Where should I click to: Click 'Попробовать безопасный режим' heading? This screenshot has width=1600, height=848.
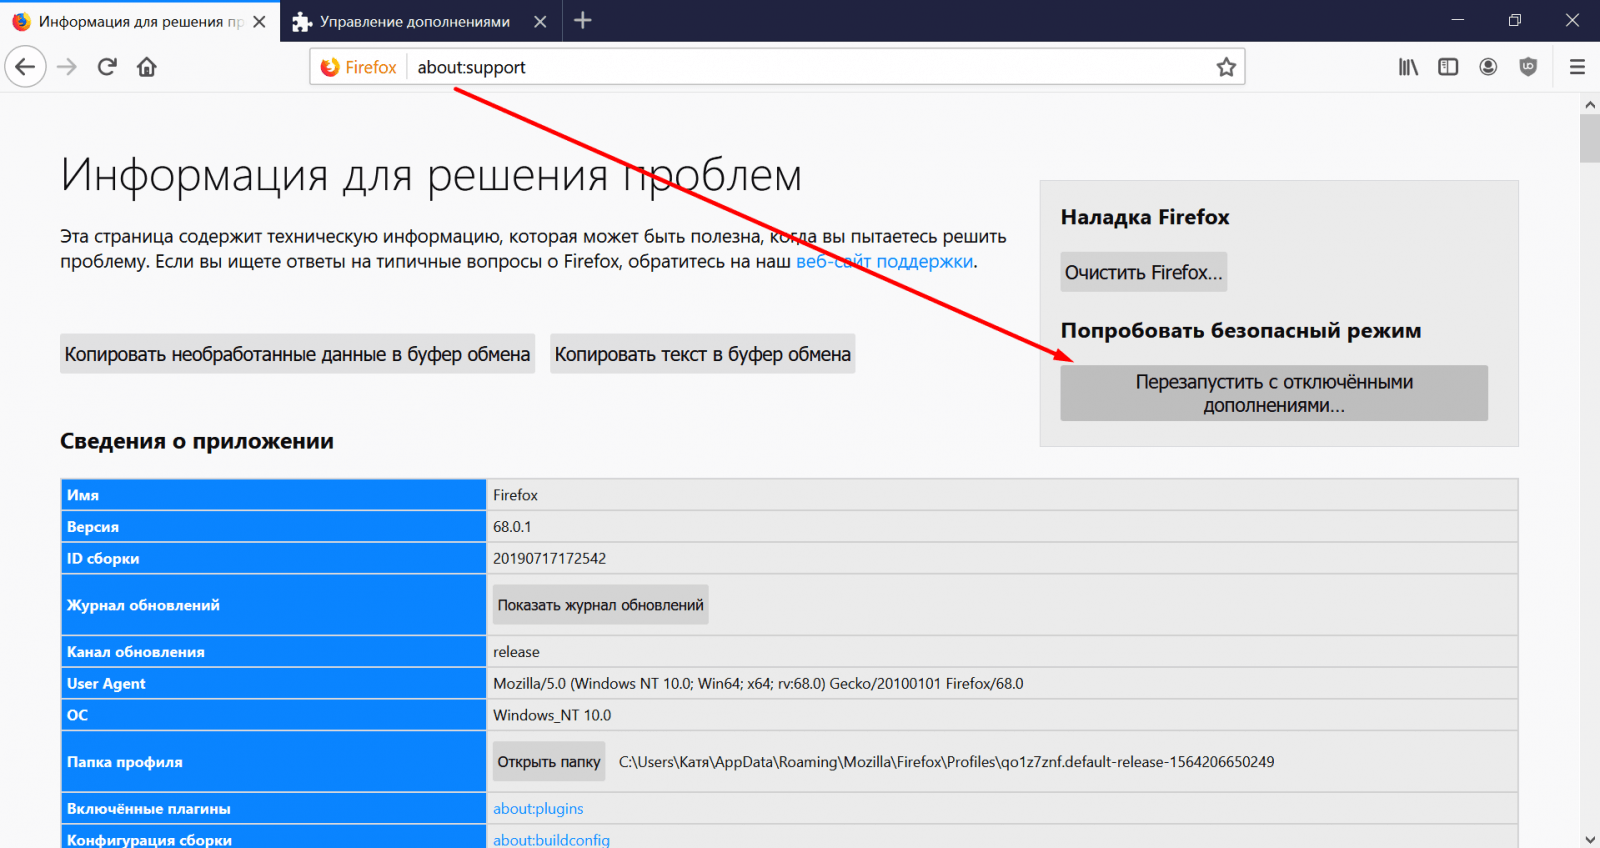pos(1241,331)
